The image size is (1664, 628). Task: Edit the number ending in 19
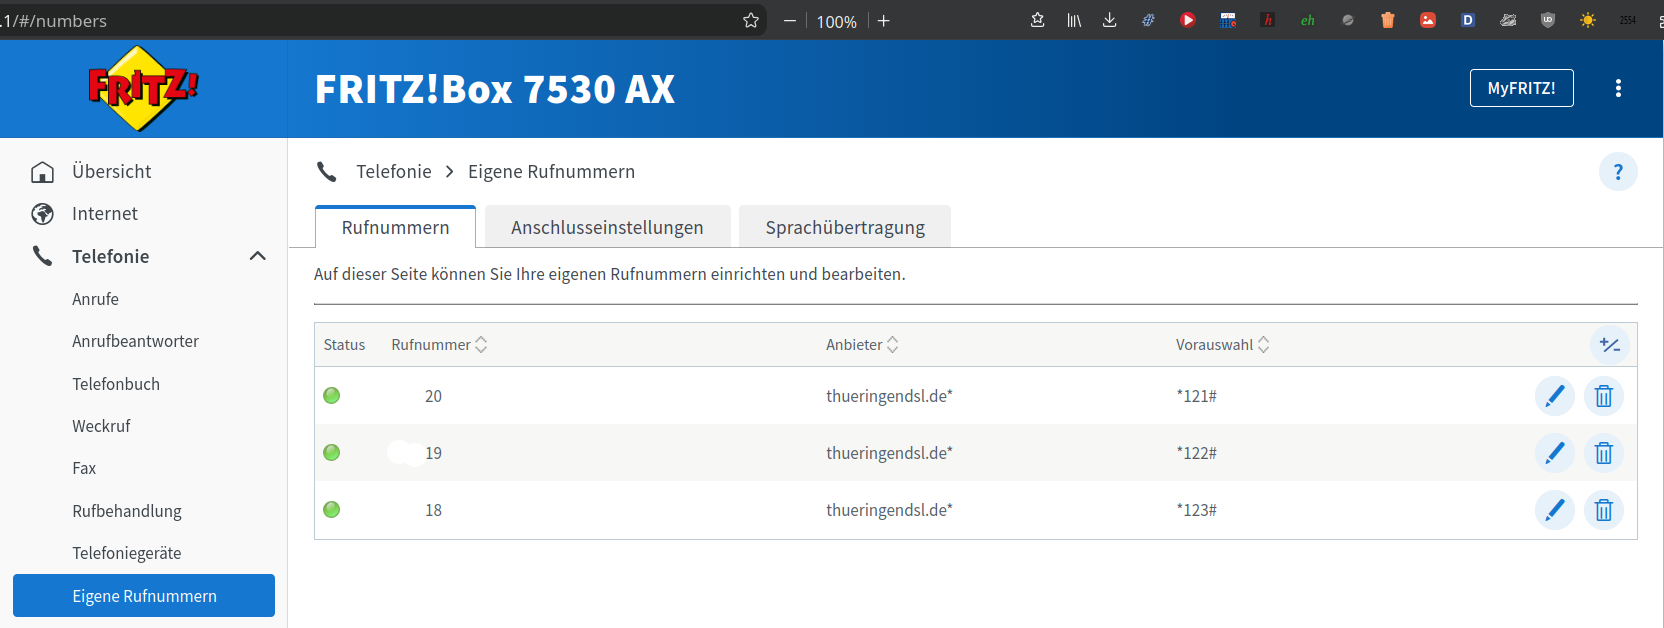(1555, 453)
